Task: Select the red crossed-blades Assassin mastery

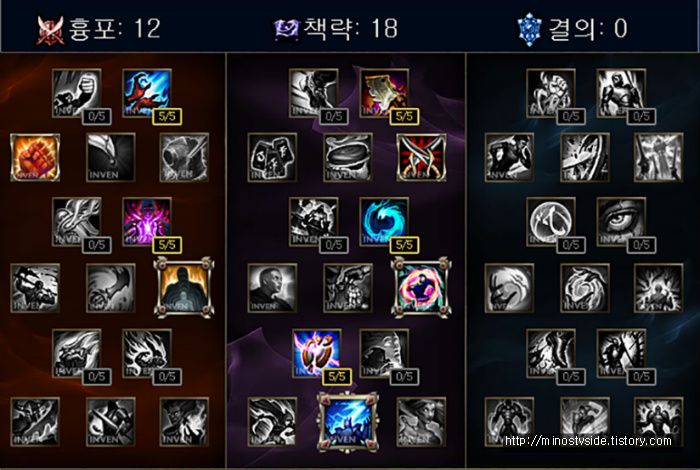Action: [x=421, y=157]
